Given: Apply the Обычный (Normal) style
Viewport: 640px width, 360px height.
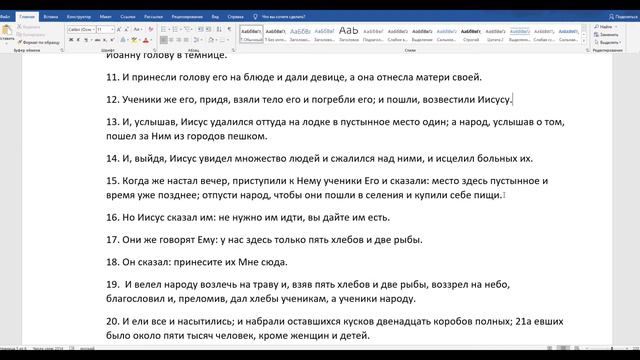Looking at the screenshot, I should click(x=251, y=34).
